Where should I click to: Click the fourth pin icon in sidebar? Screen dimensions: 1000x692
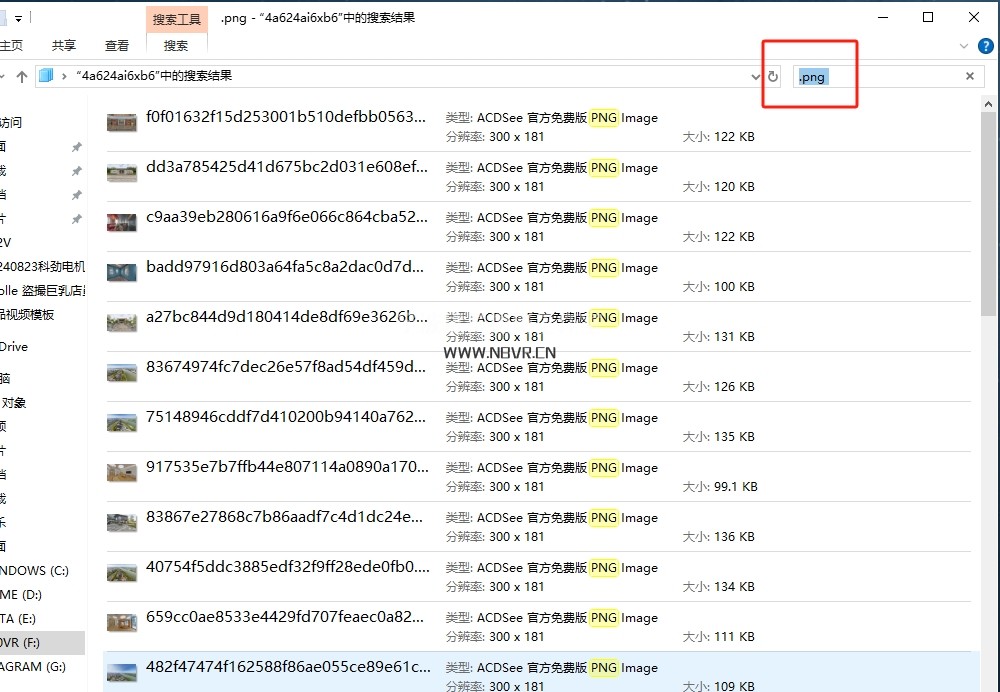(x=76, y=219)
